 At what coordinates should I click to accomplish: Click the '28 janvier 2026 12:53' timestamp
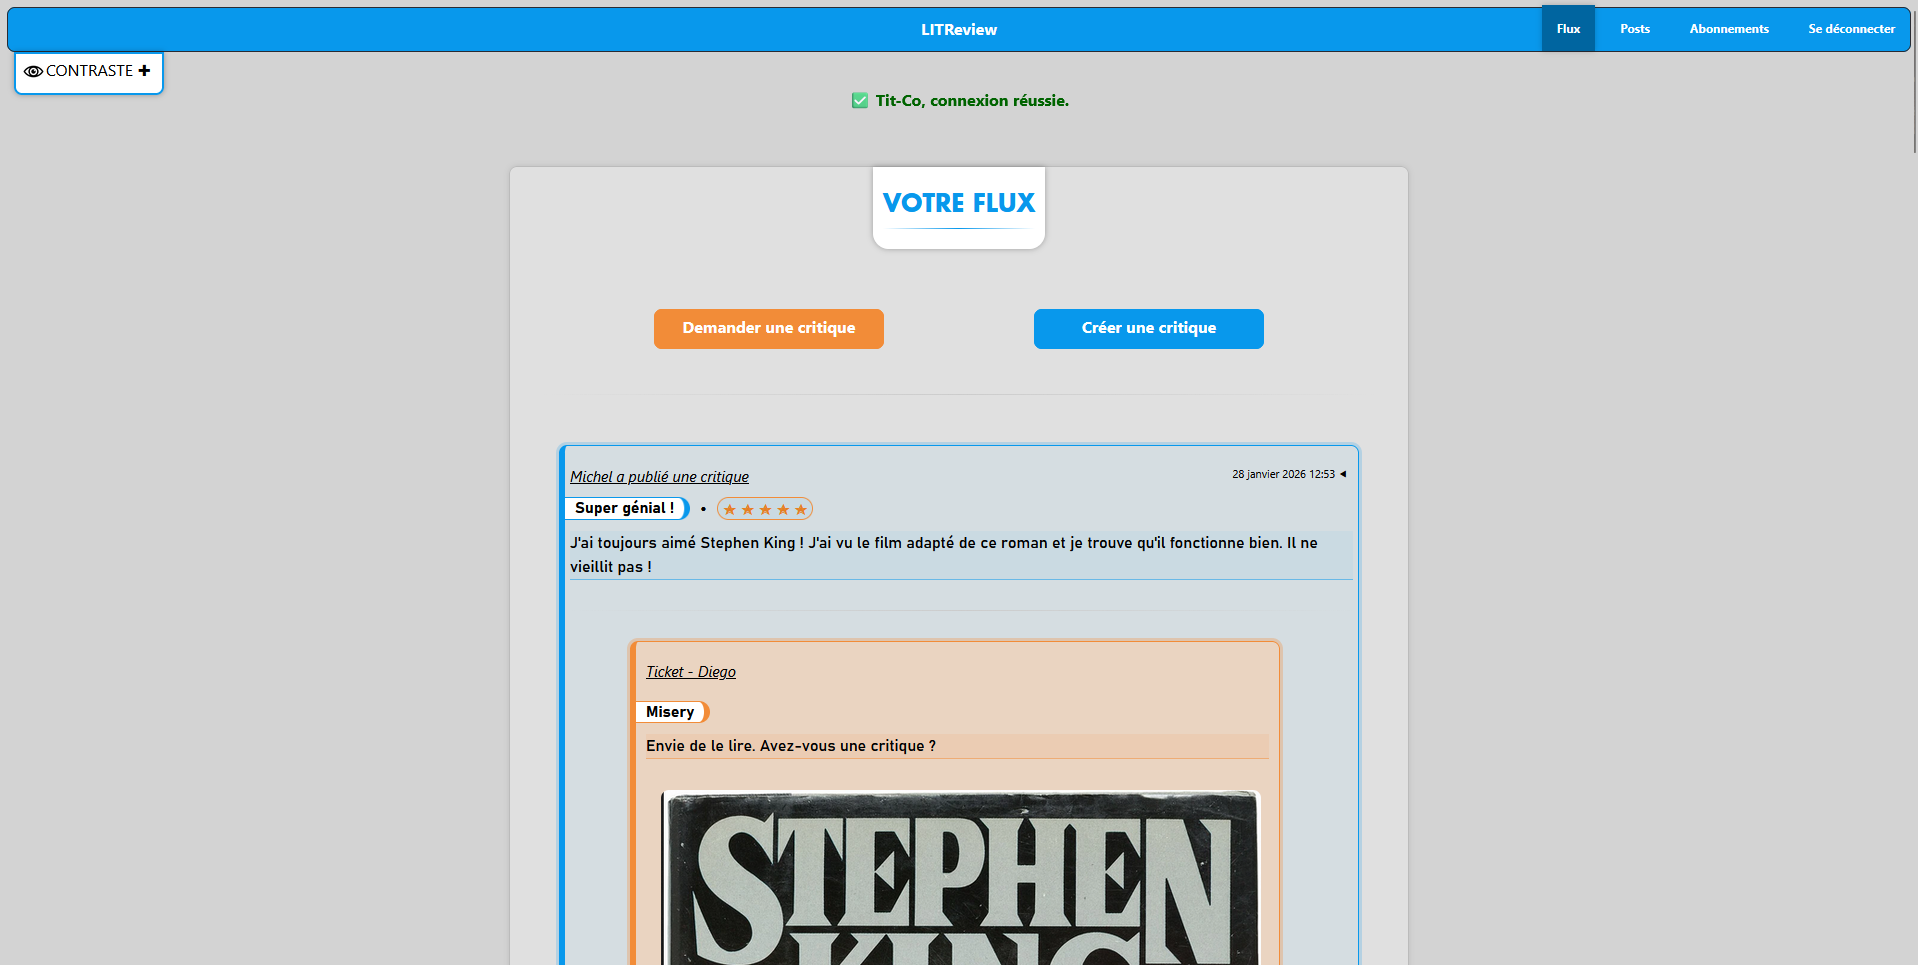[x=1282, y=474]
